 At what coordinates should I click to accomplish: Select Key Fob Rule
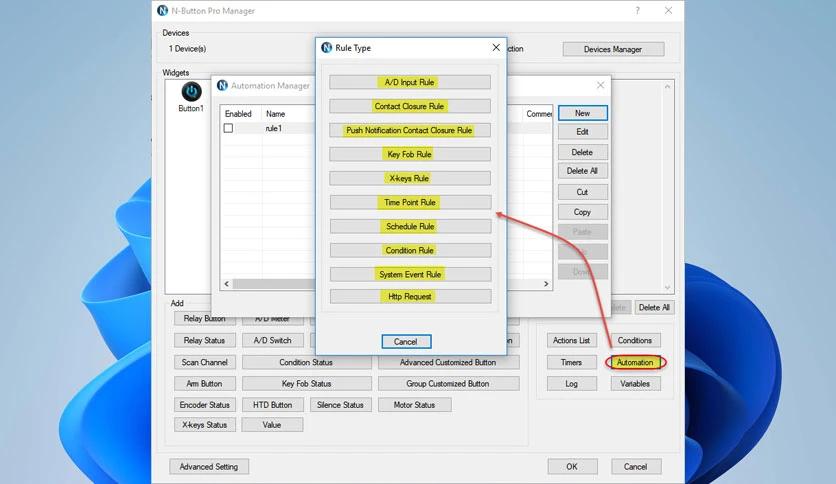pyautogui.click(x=409, y=154)
